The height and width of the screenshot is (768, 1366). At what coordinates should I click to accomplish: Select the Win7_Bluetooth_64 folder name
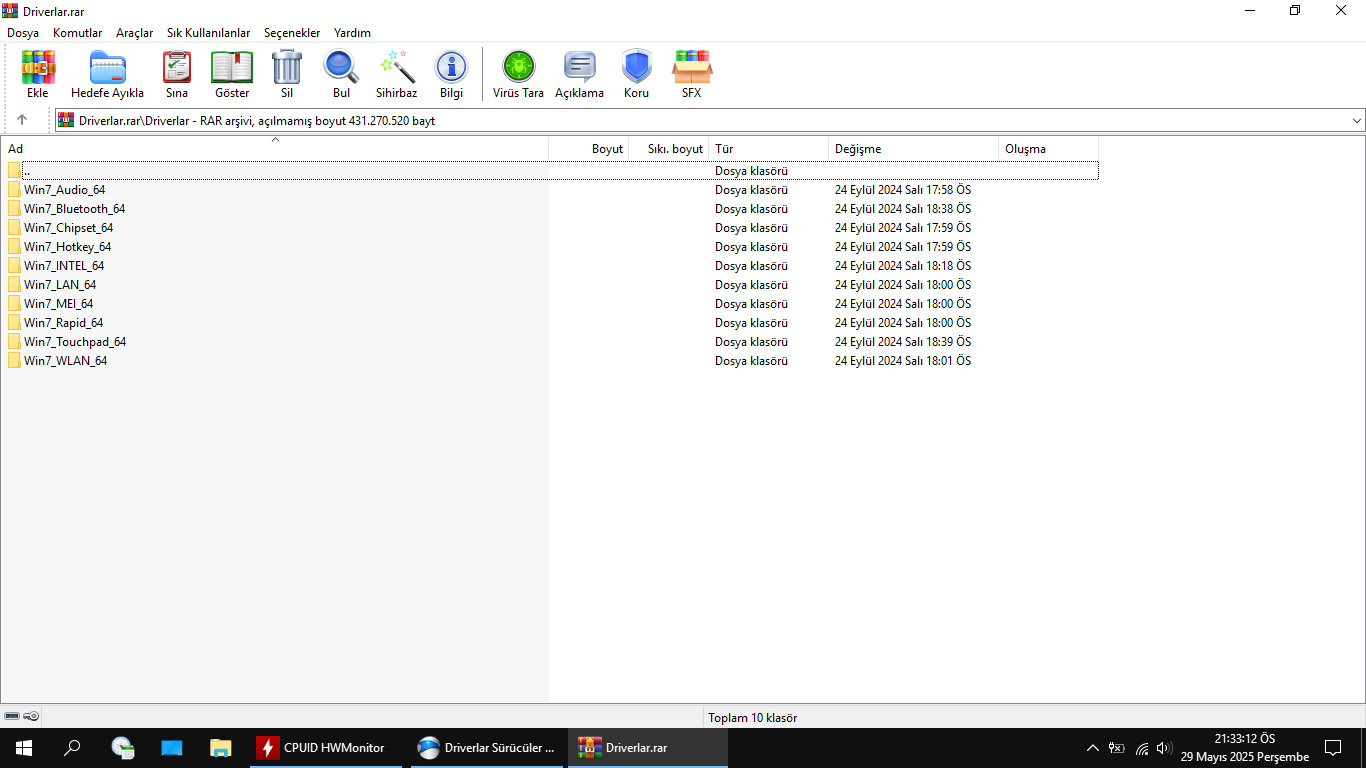tap(75, 209)
